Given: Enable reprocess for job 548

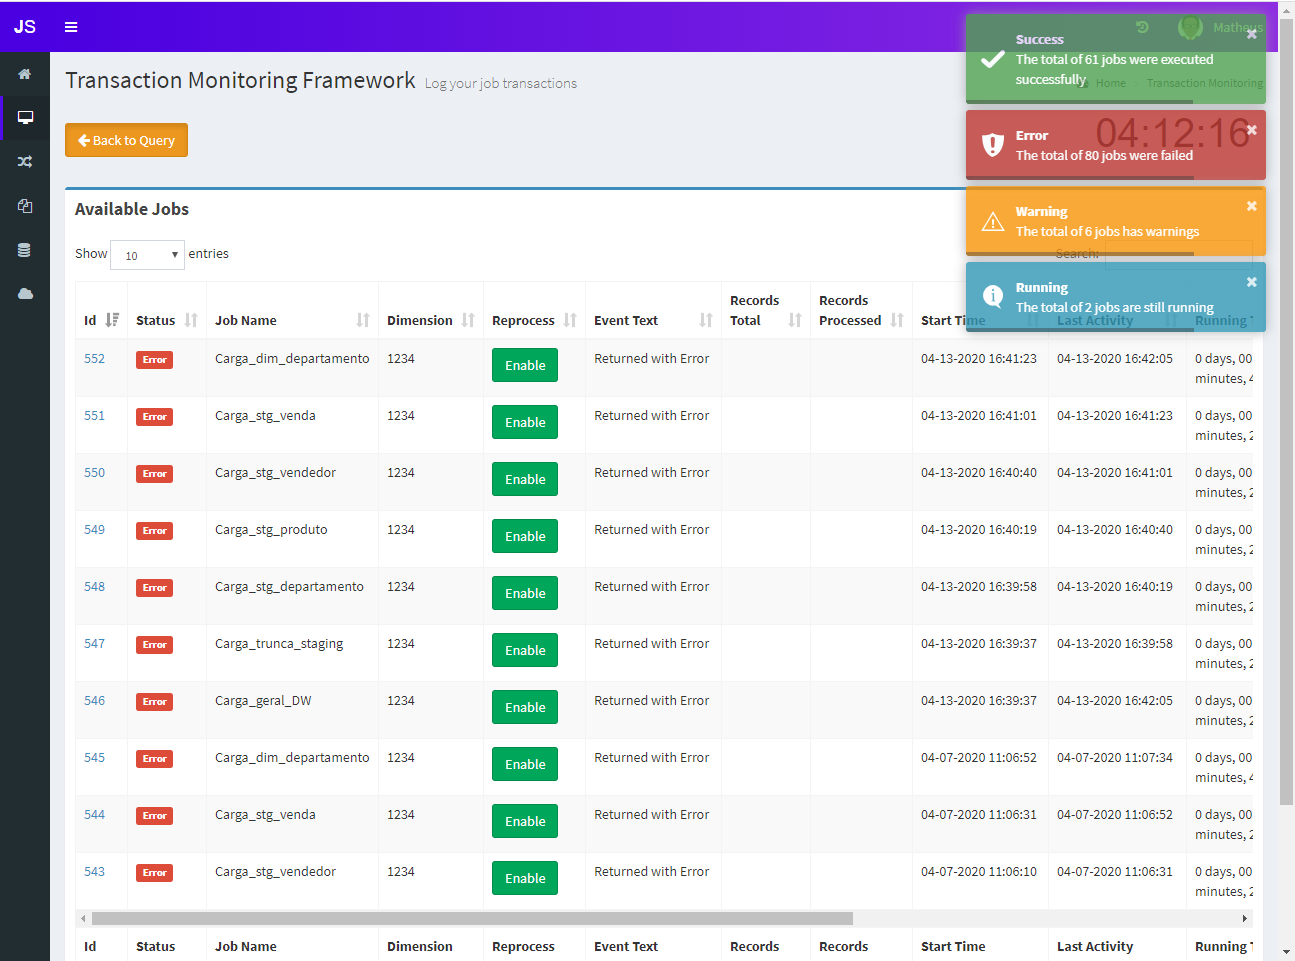Looking at the screenshot, I should click(525, 593).
